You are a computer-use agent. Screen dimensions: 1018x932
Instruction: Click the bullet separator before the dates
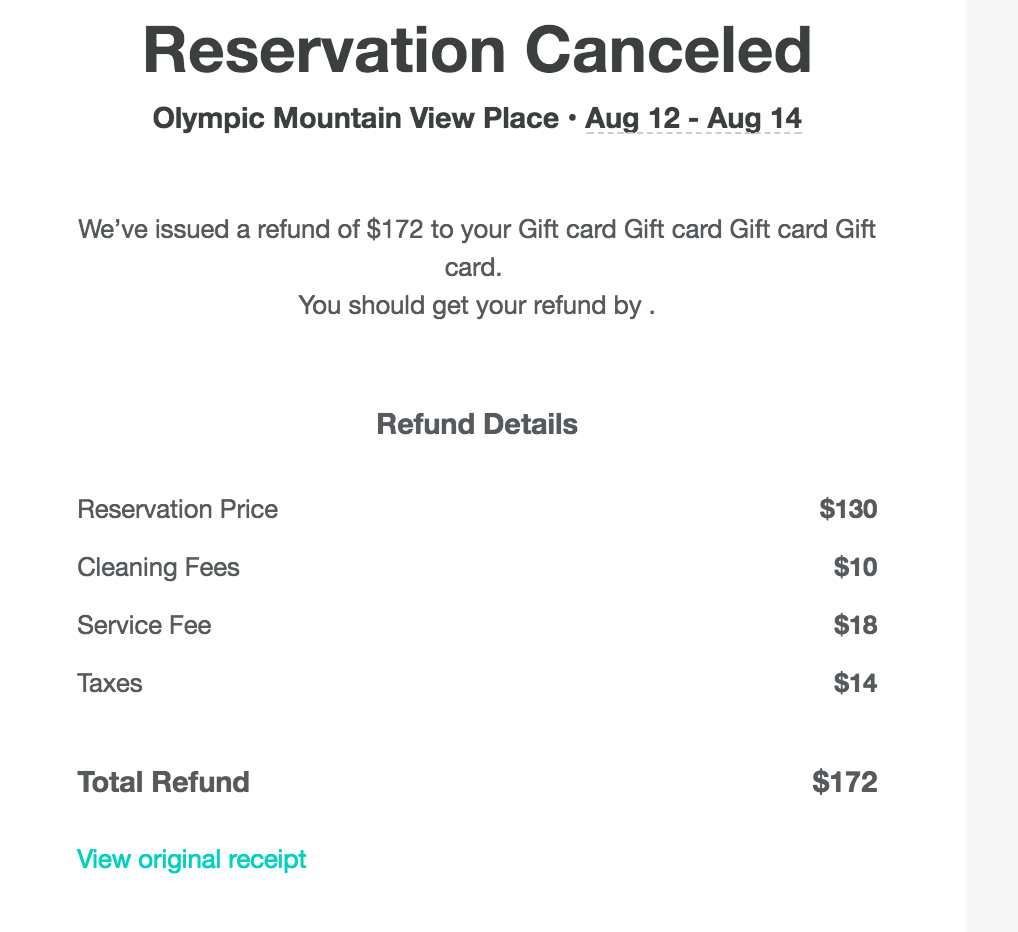(572, 119)
